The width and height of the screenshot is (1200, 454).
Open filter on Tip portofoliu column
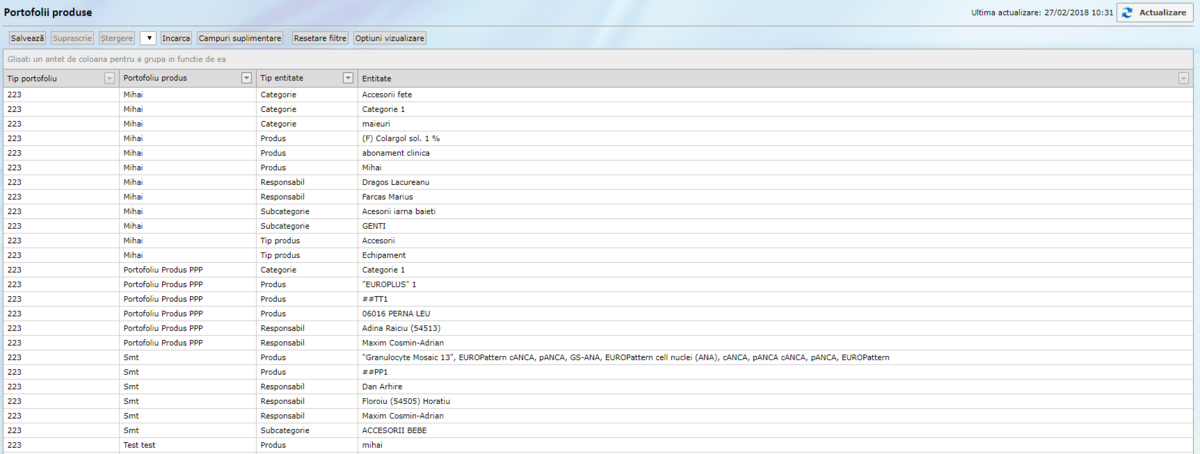coord(110,78)
